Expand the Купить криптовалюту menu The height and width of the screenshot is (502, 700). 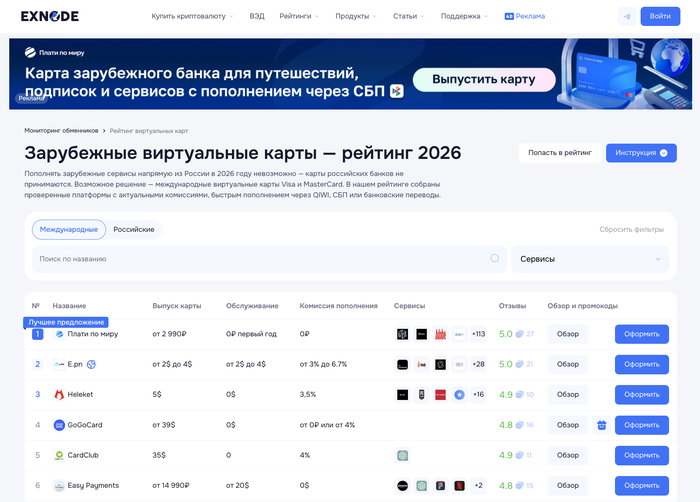coord(192,17)
